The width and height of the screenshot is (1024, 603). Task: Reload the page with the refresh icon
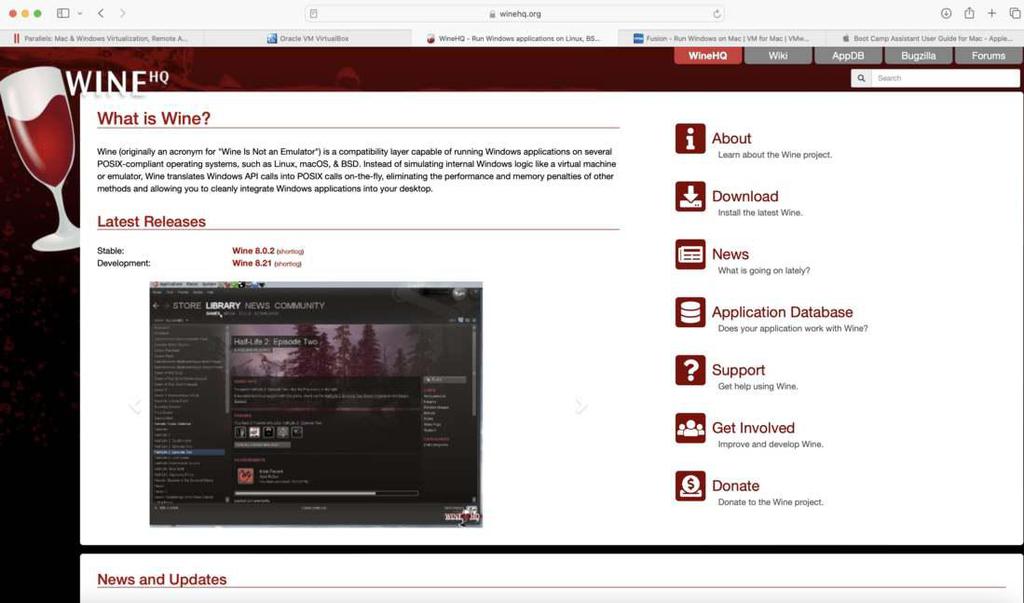pyautogui.click(x=716, y=14)
